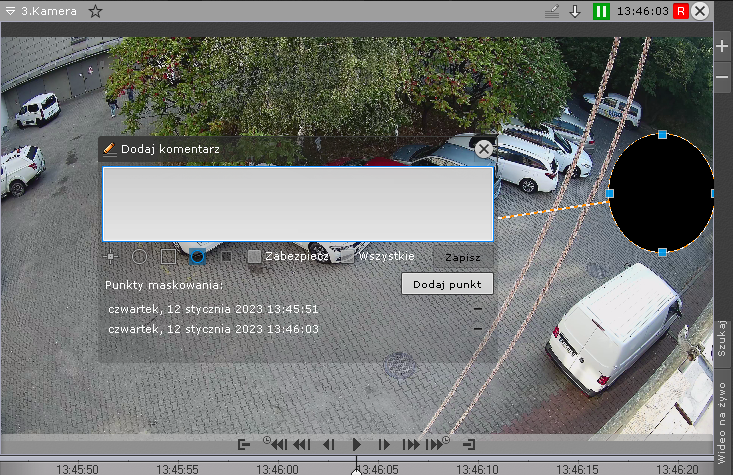Click the red R recording indicator
733x475 pixels.
click(681, 12)
